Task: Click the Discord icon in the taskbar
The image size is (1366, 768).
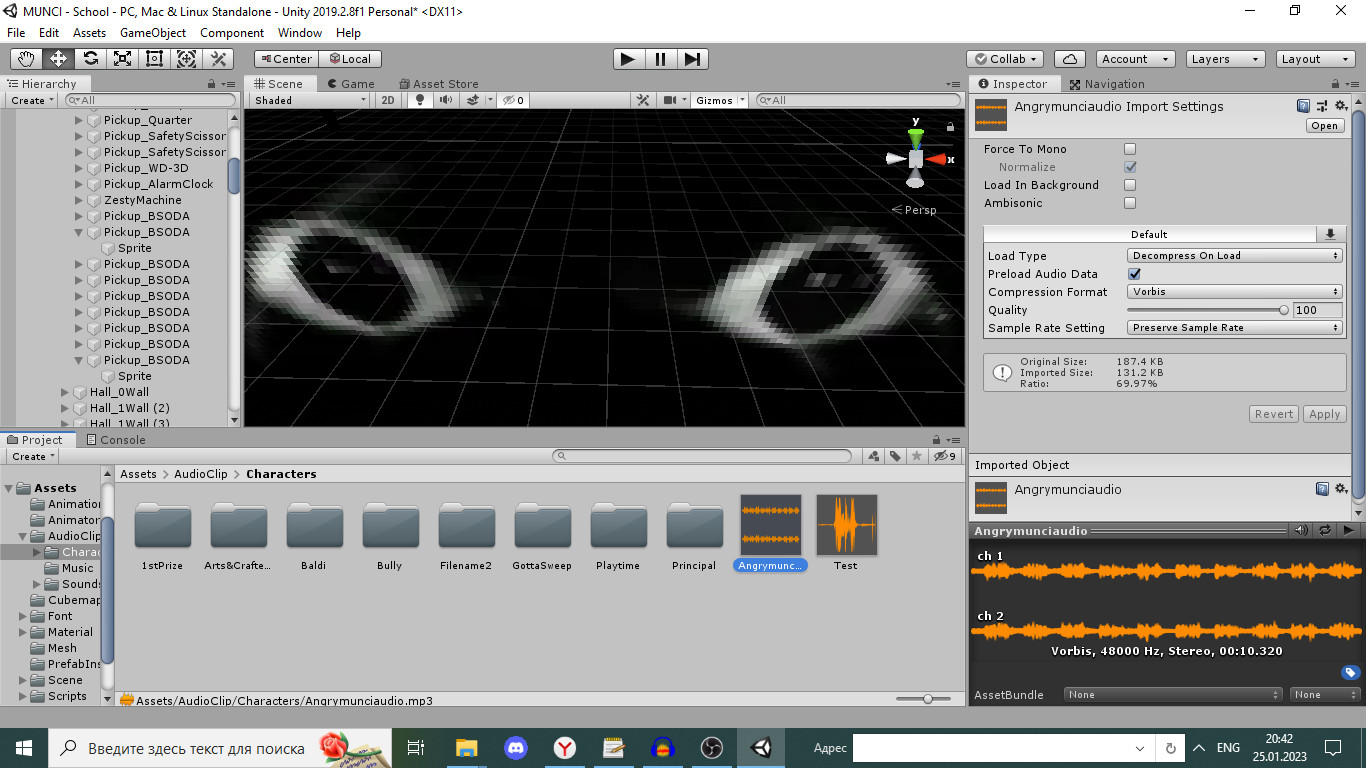Action: pyautogui.click(x=516, y=747)
